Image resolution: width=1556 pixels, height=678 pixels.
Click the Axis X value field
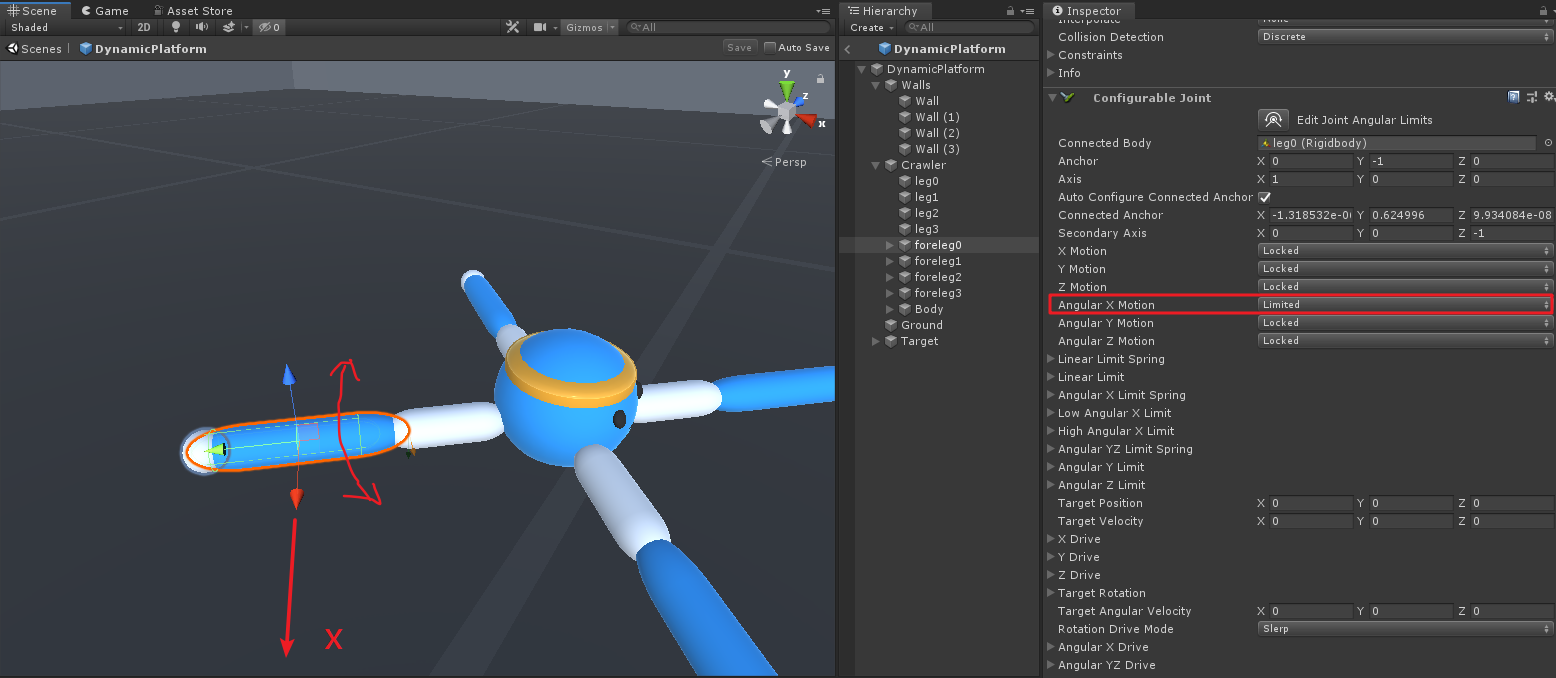(x=1311, y=179)
